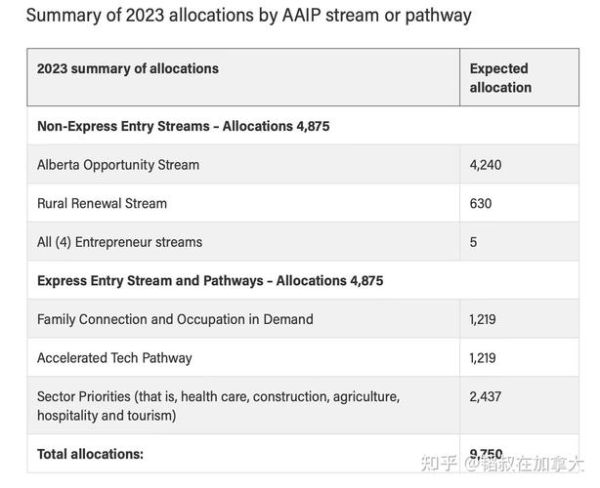Viewport: 600px width, 488px height.
Task: Select the 630 allocation value
Action: [480, 203]
